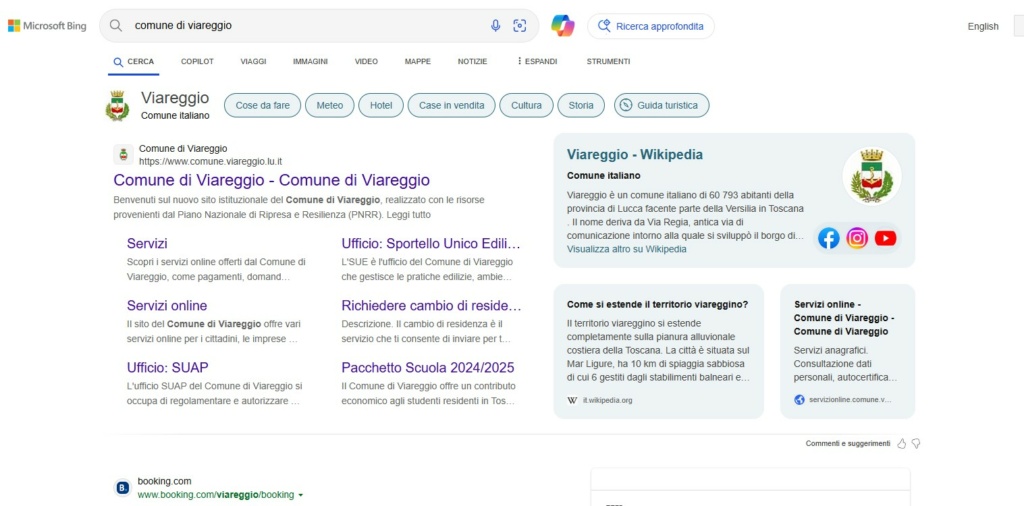Open the Ufficio: SUAP sublink

pyautogui.click(x=168, y=367)
